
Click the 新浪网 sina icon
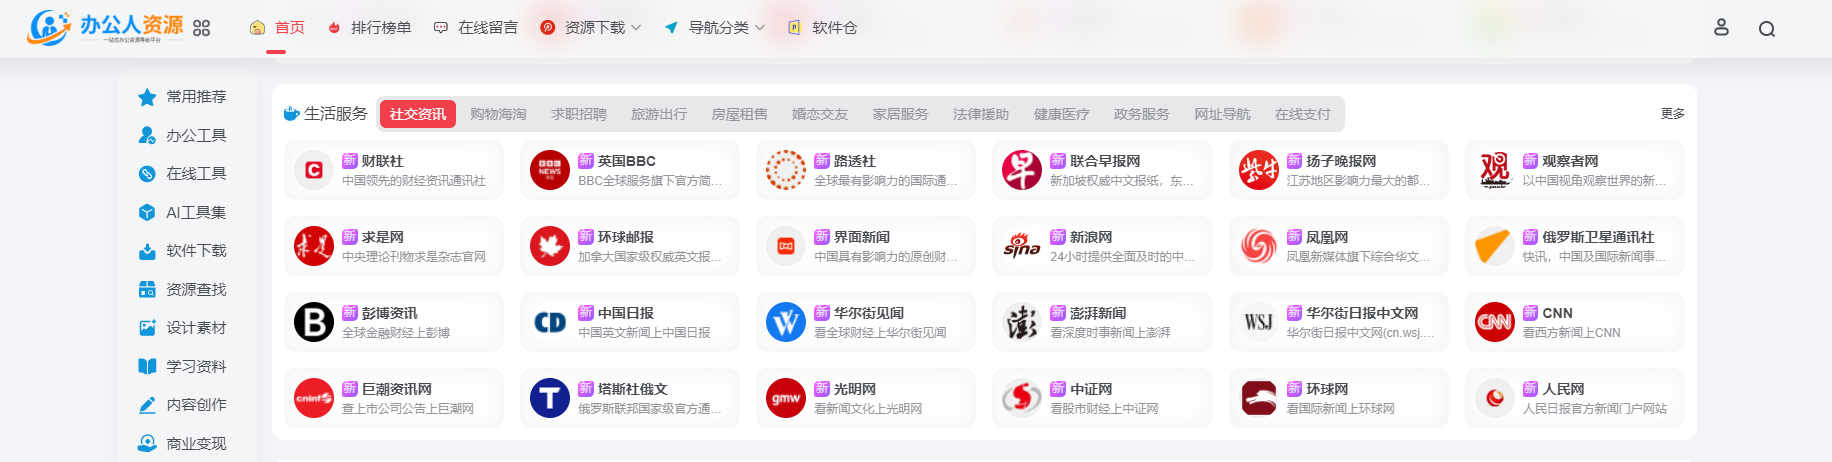coord(1022,246)
